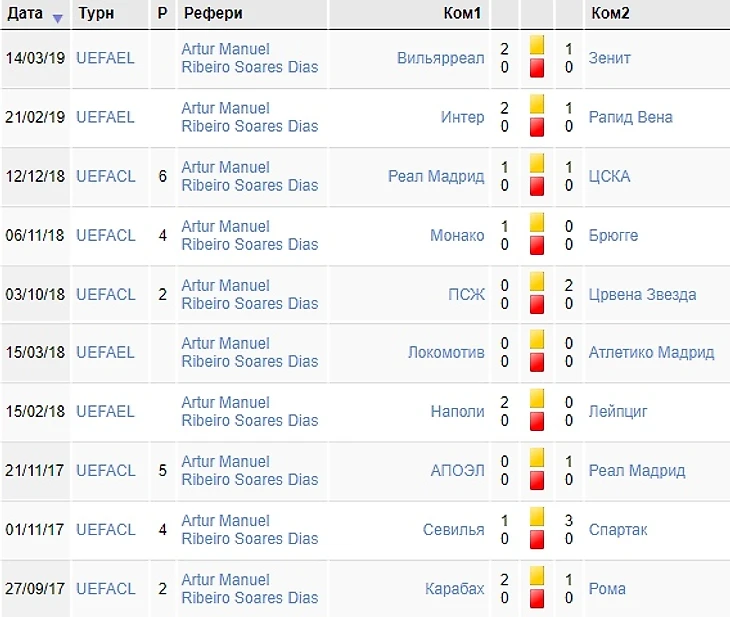Image resolution: width=730 pixels, height=617 pixels.
Task: Click the Ком1 column header
Action: [462, 14]
